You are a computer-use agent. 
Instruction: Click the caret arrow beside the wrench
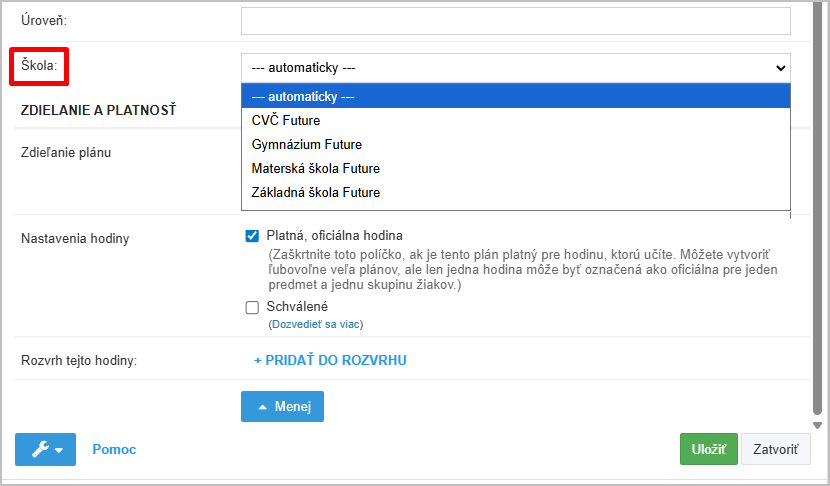pyautogui.click(x=59, y=451)
